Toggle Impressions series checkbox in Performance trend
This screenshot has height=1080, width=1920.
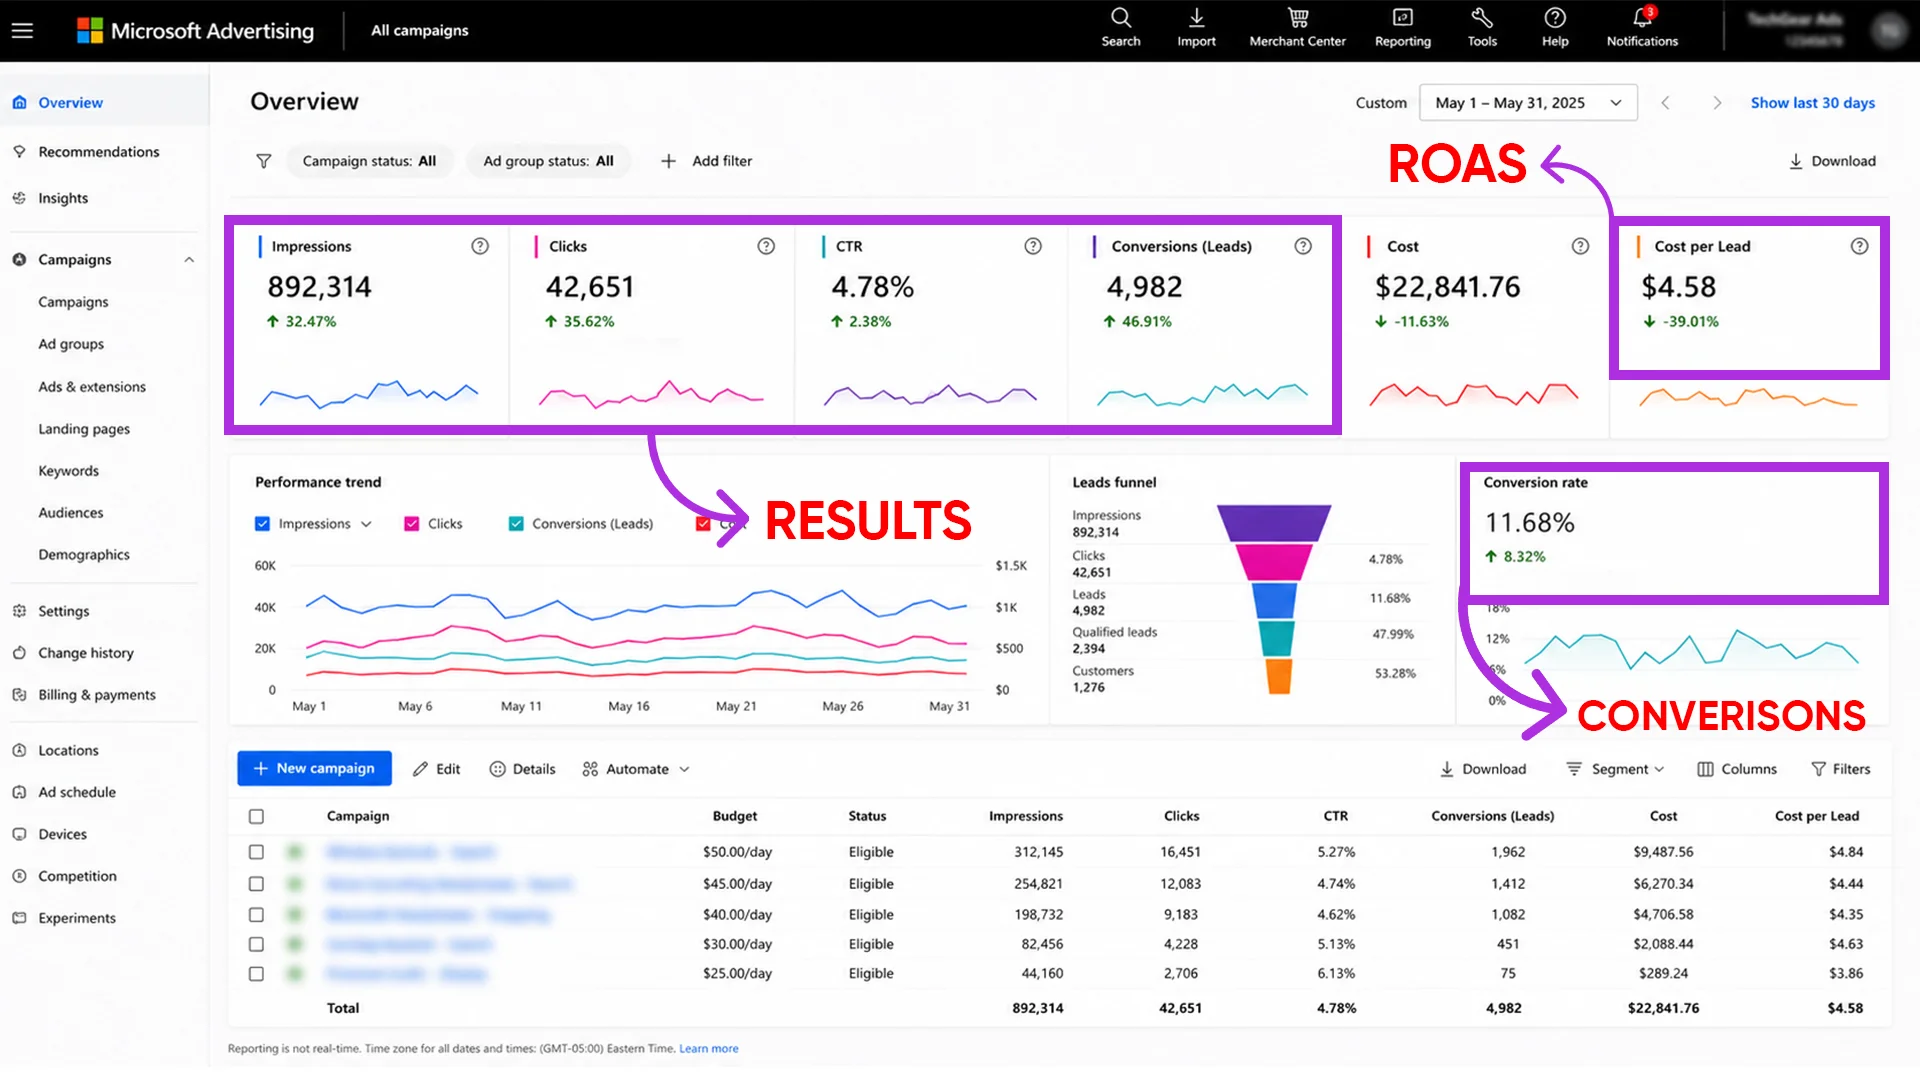[262, 524]
